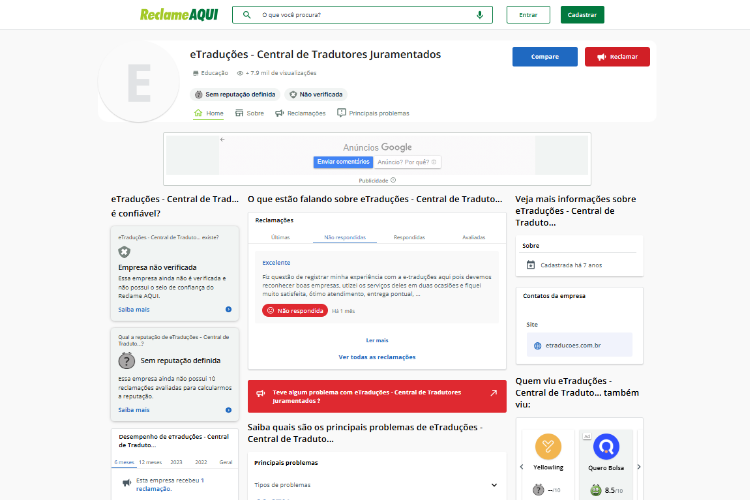750x500 pixels.
Task: Click the Entrar button
Action: click(x=528, y=15)
